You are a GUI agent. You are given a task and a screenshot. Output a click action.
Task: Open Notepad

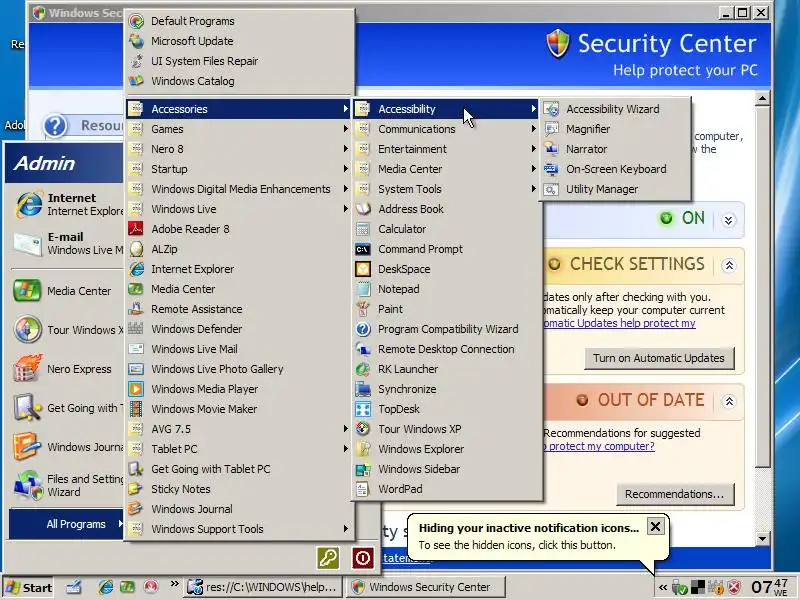coord(446,289)
